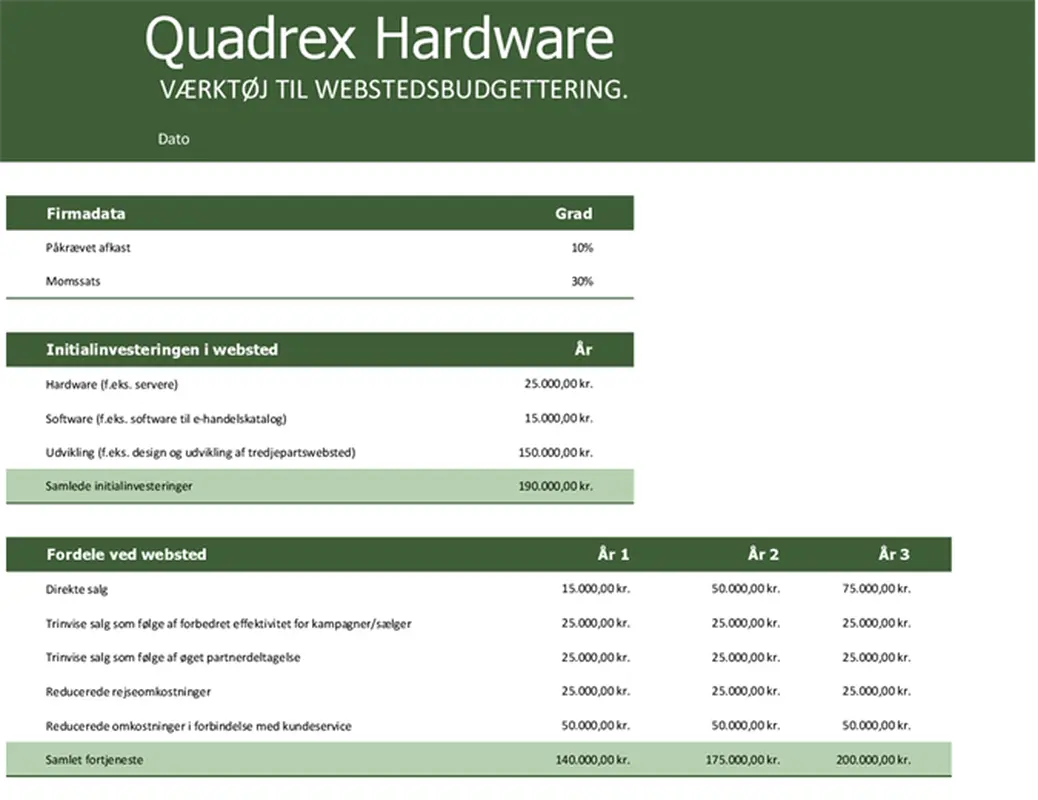Screen dimensions: 1038x800
Task: Click the 150.000,00 kr. Udvikling value
Action: [x=556, y=451]
